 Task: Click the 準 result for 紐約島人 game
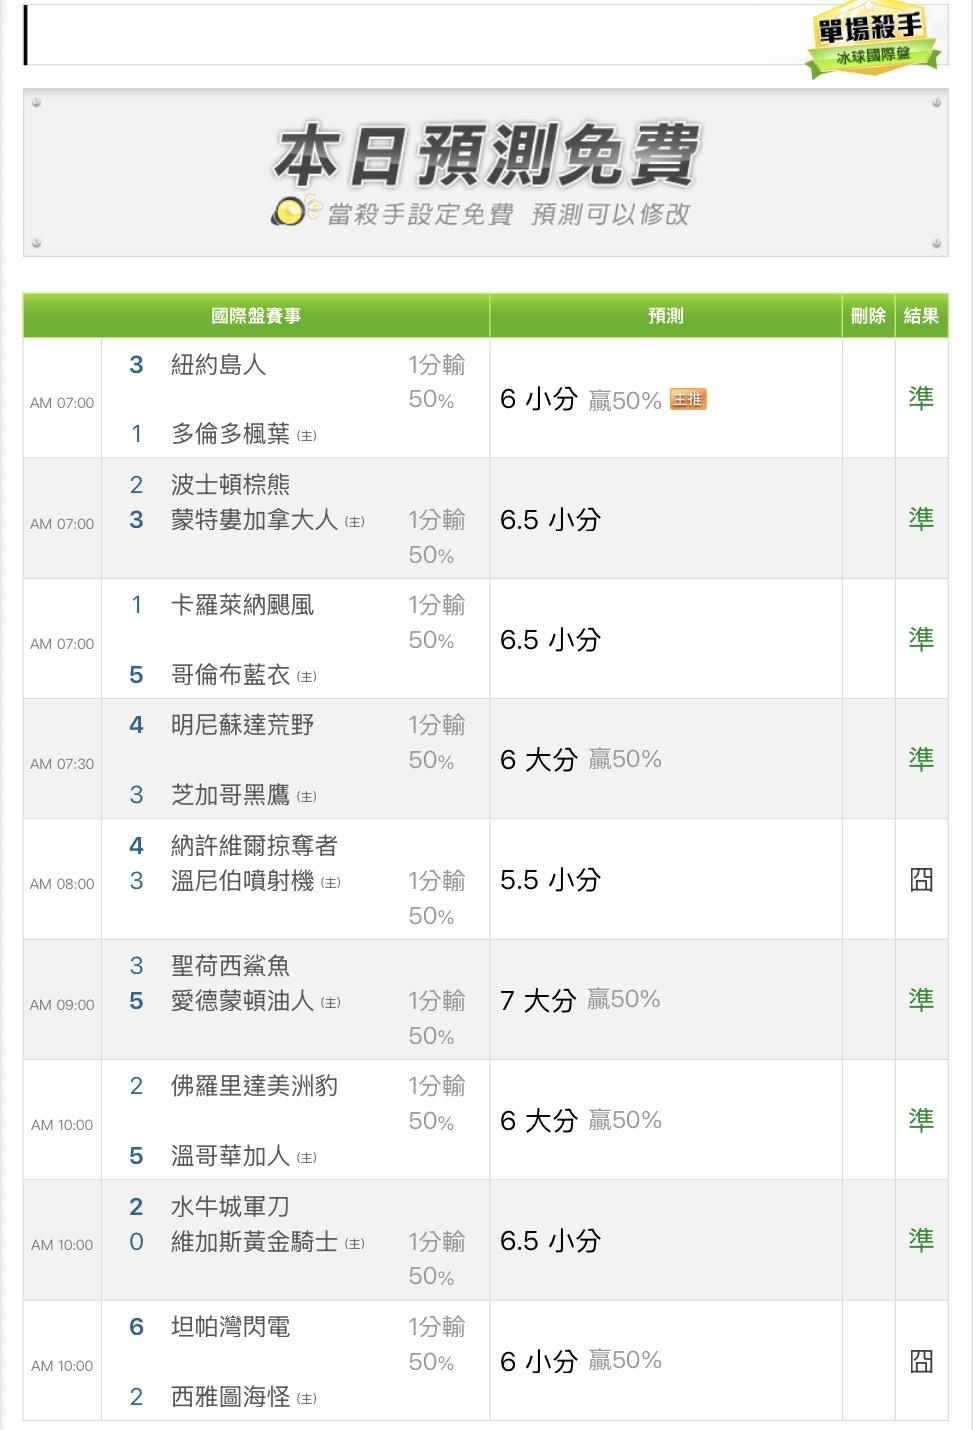tap(920, 398)
